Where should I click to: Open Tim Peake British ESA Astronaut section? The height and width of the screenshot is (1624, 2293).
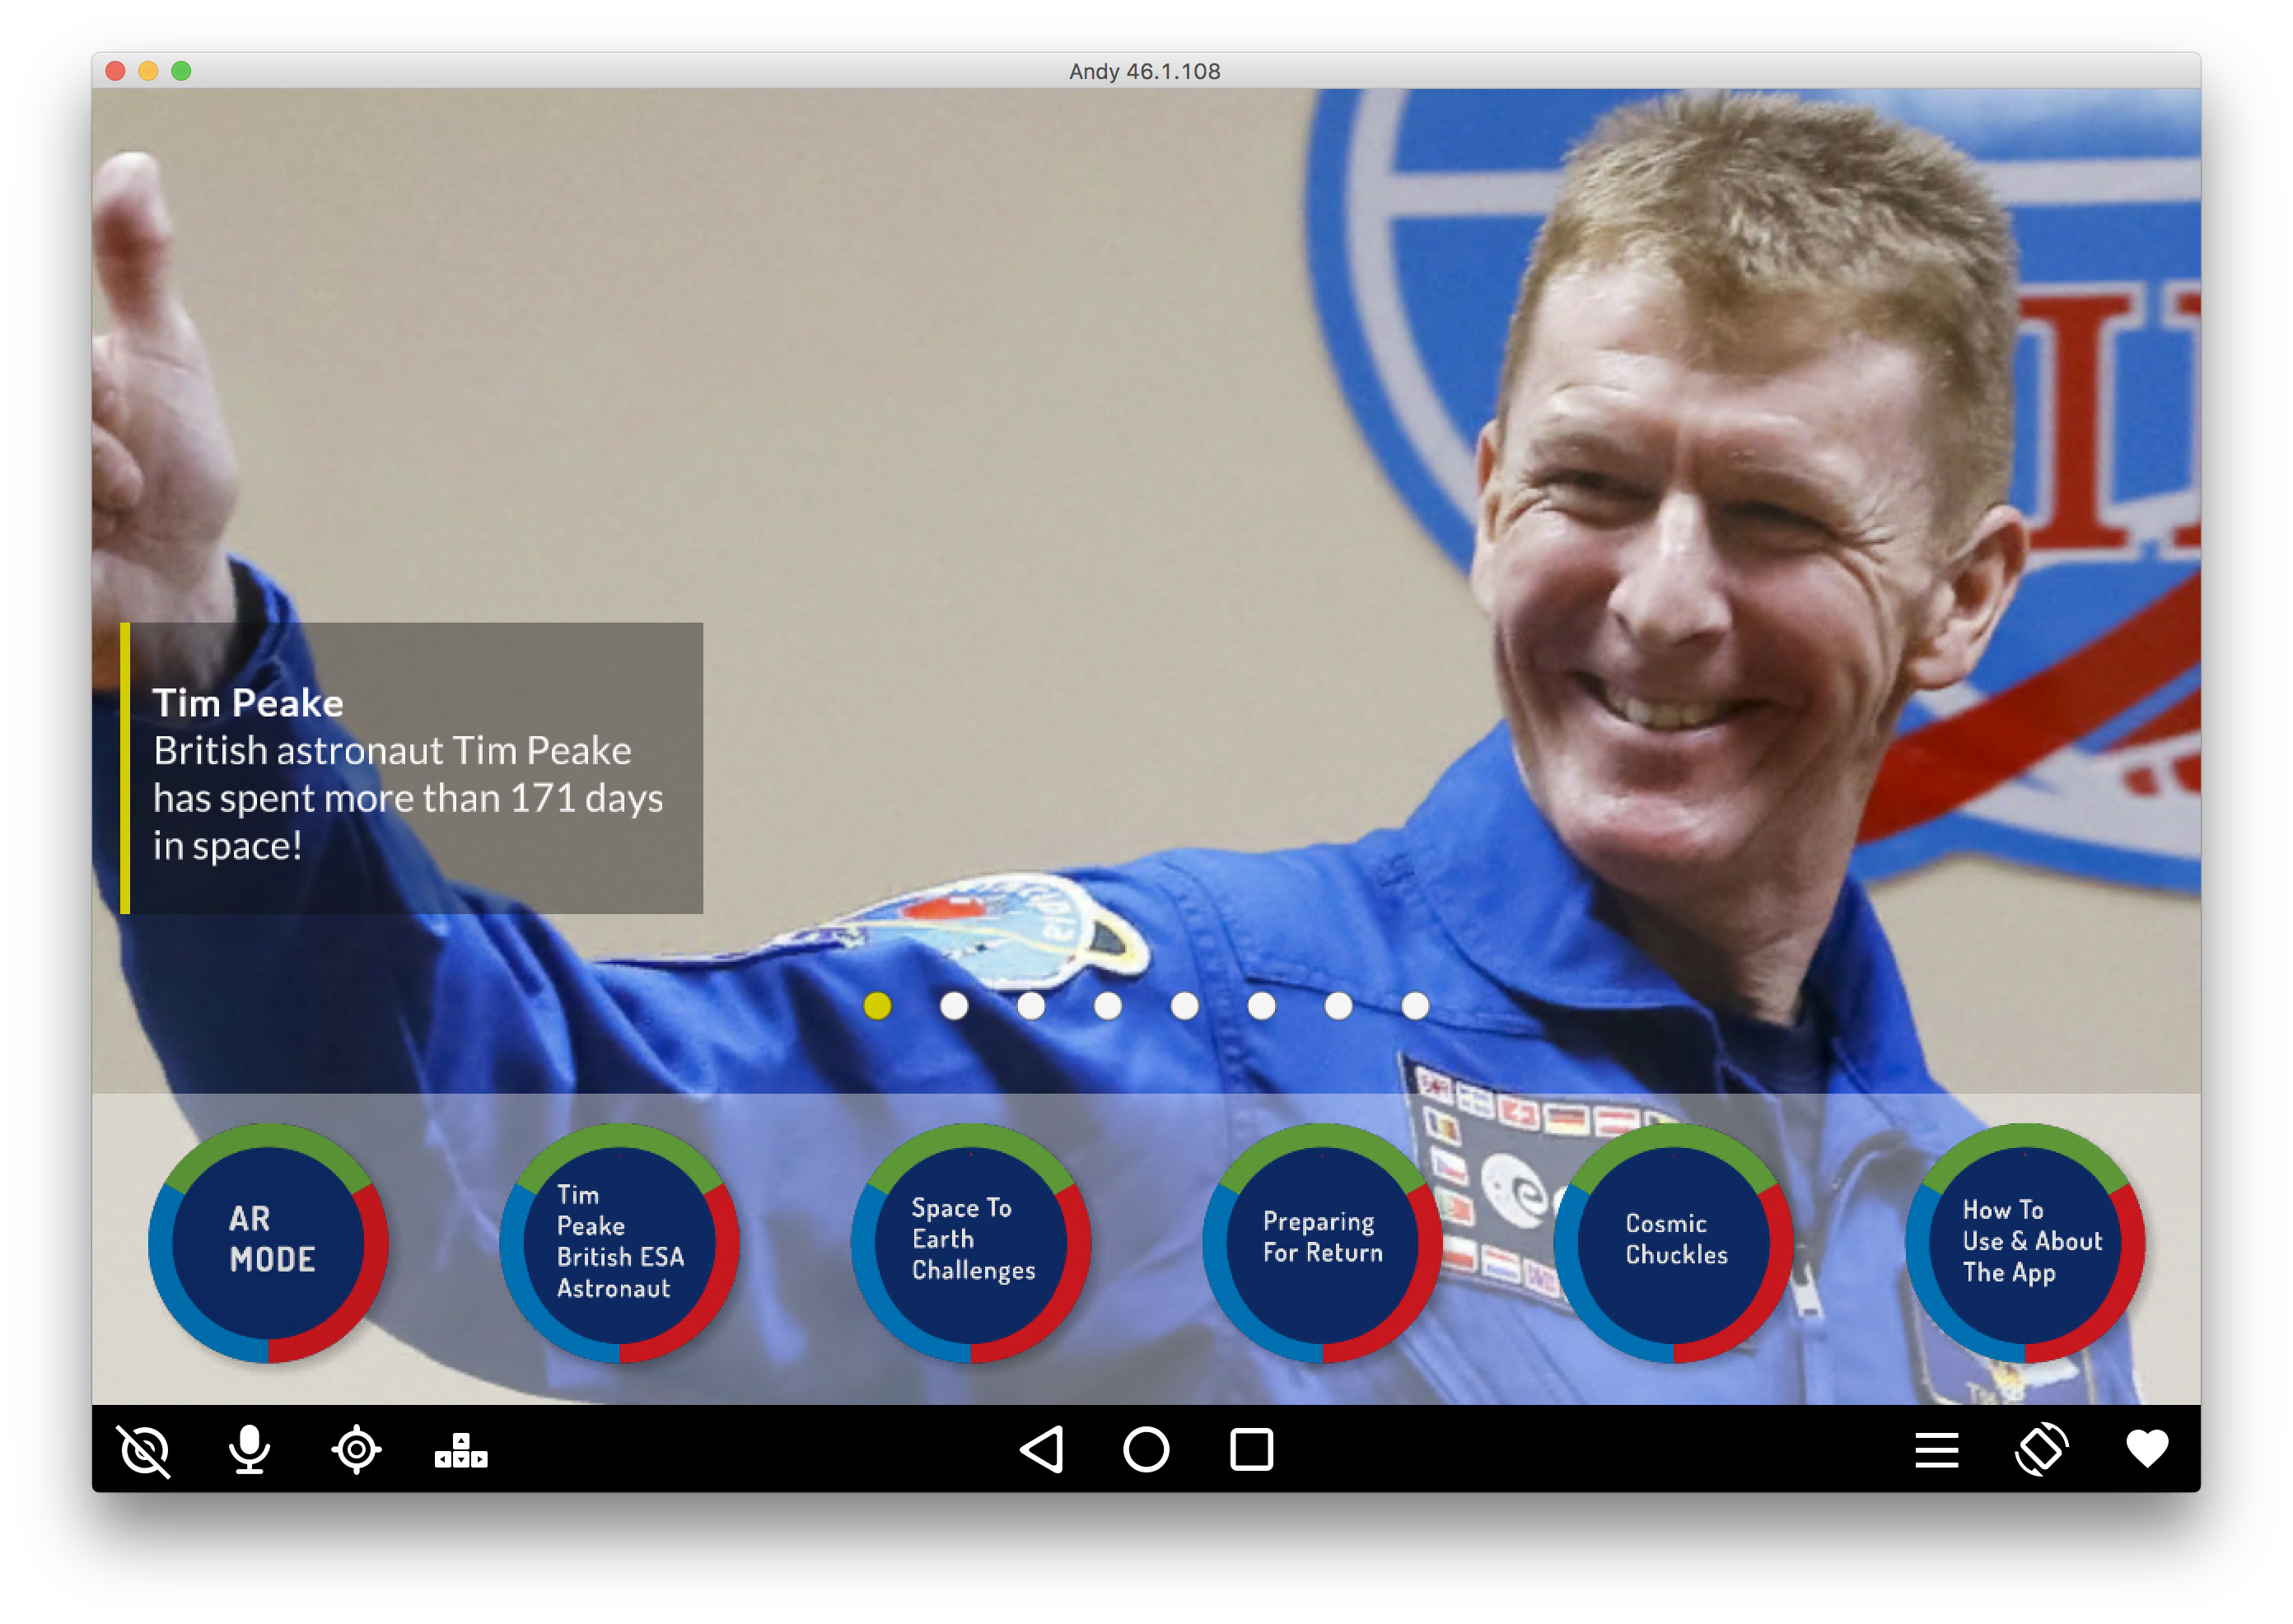tap(620, 1243)
